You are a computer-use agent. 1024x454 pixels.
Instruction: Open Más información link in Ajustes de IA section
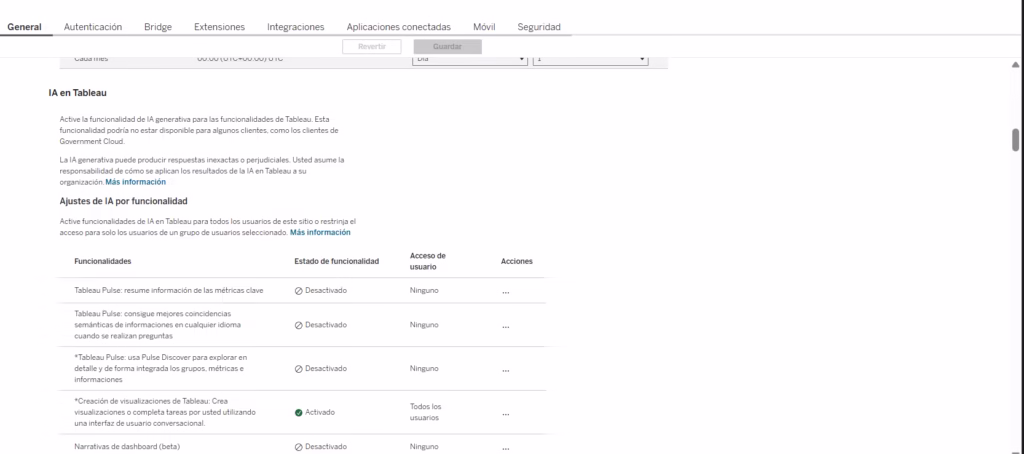click(320, 232)
